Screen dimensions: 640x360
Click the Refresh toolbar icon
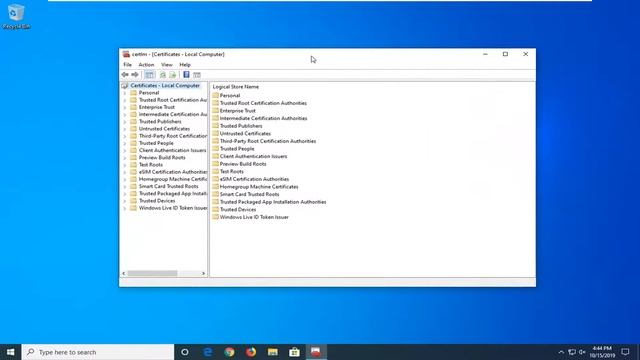pyautogui.click(x=162, y=75)
